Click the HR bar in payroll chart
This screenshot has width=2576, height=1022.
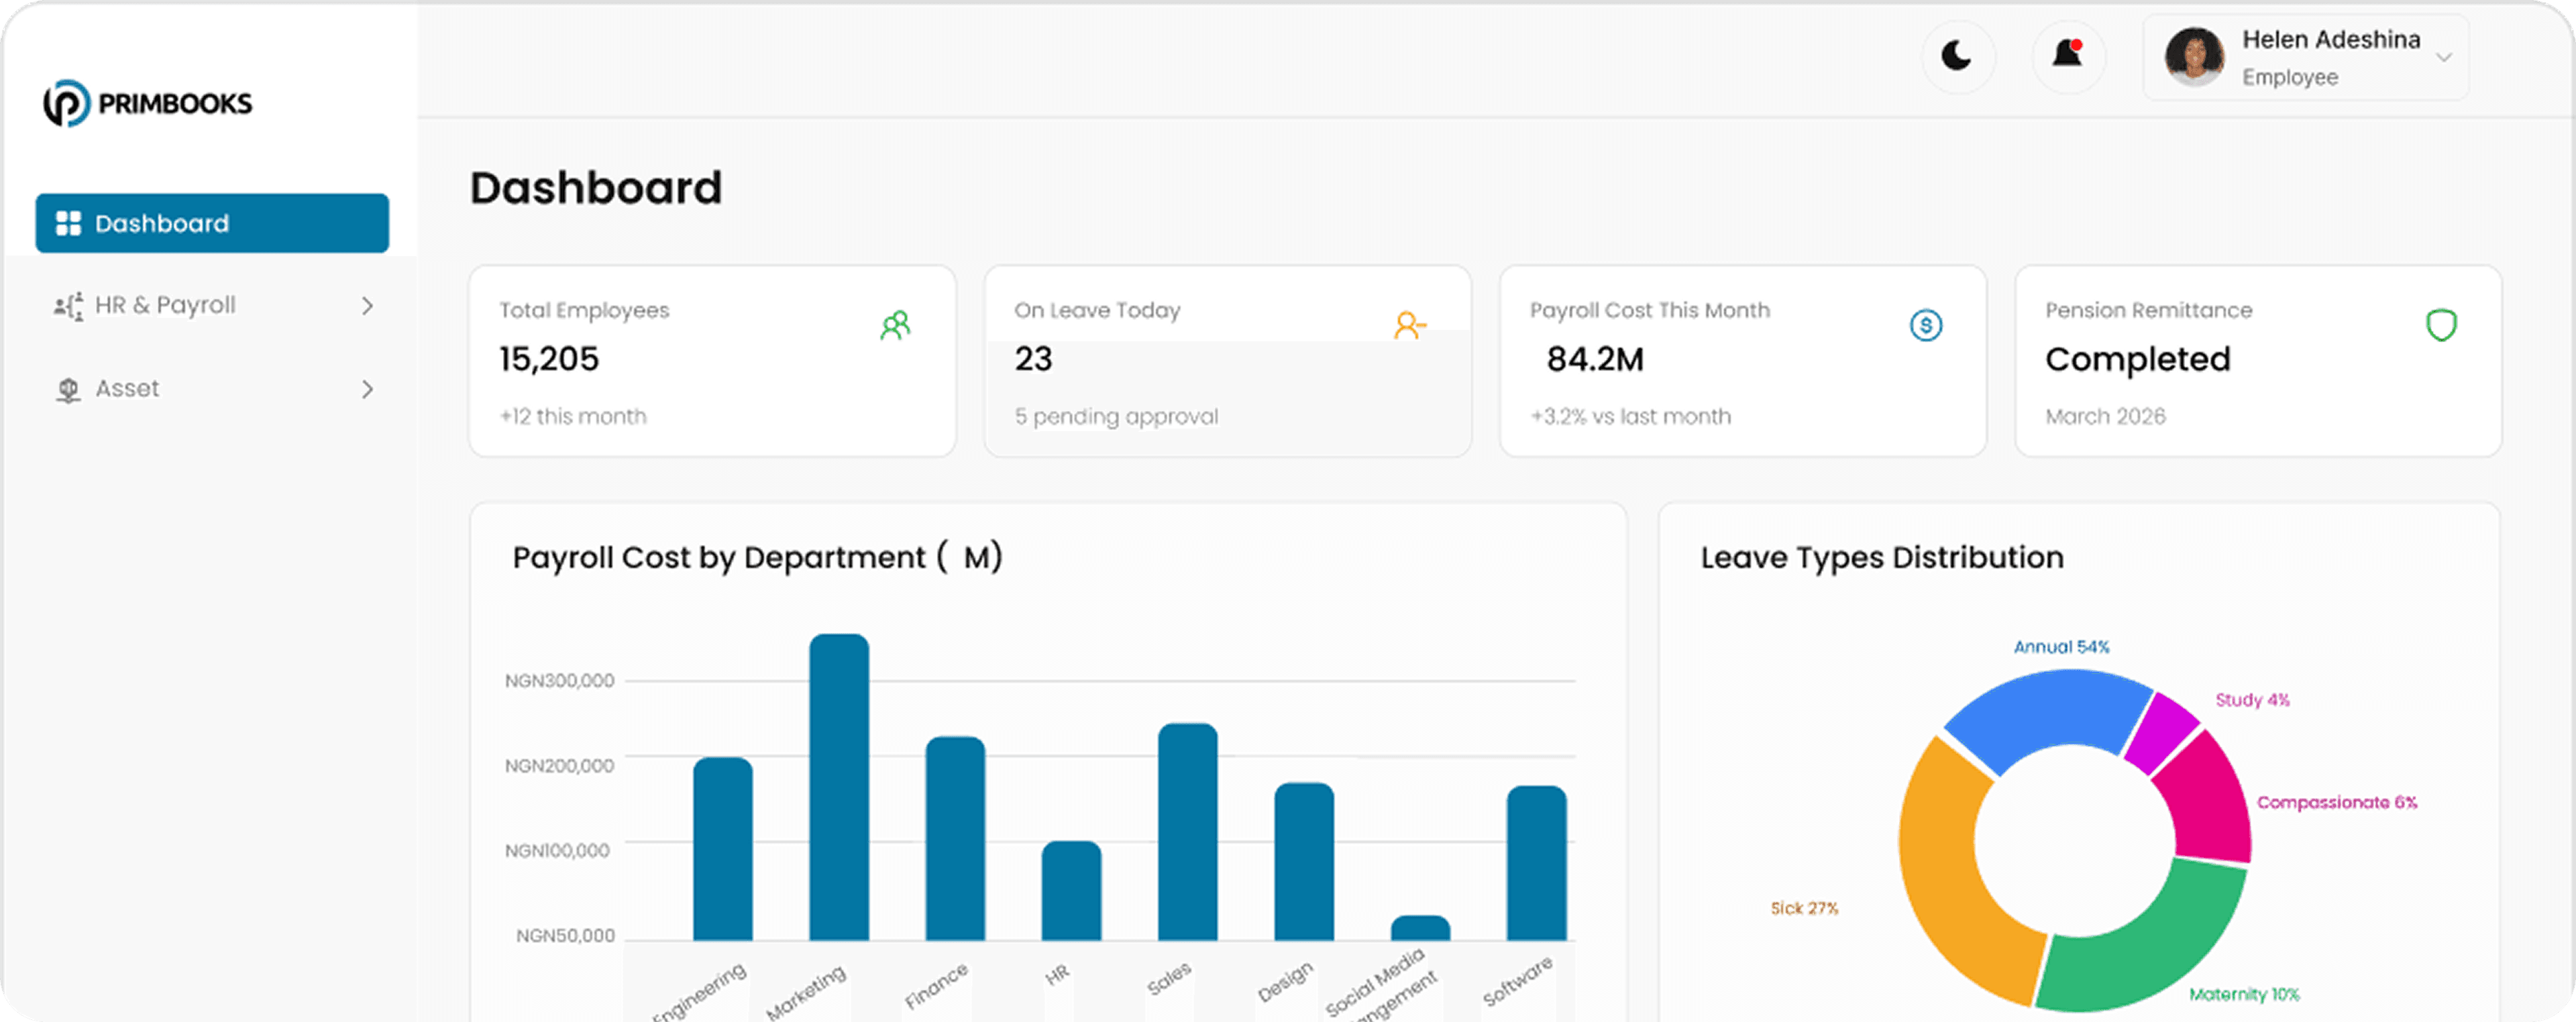1072,890
